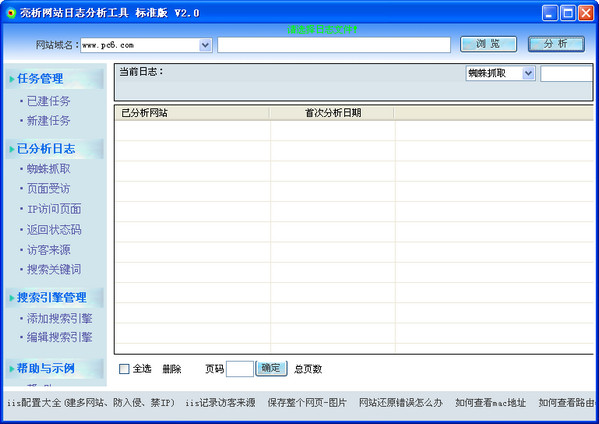Expand the 已分析日志 section header
Screen dimensions: 599x424
[x=55, y=149]
